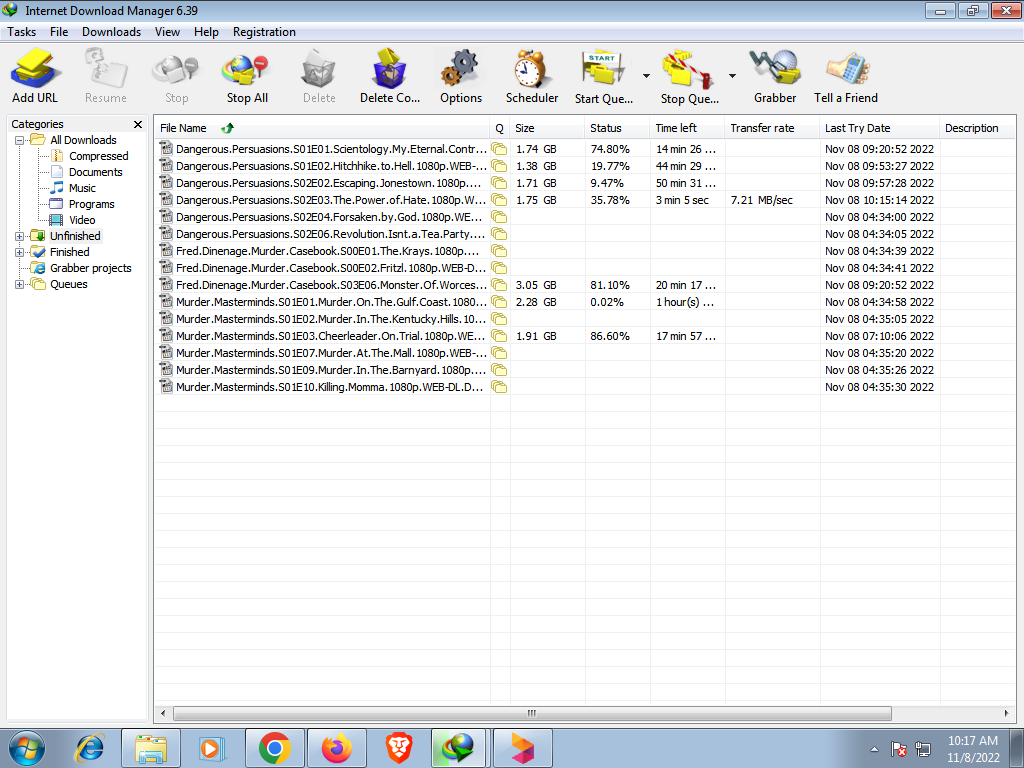
Task: Open Start Queue dropdown arrow
Action: click(x=646, y=76)
